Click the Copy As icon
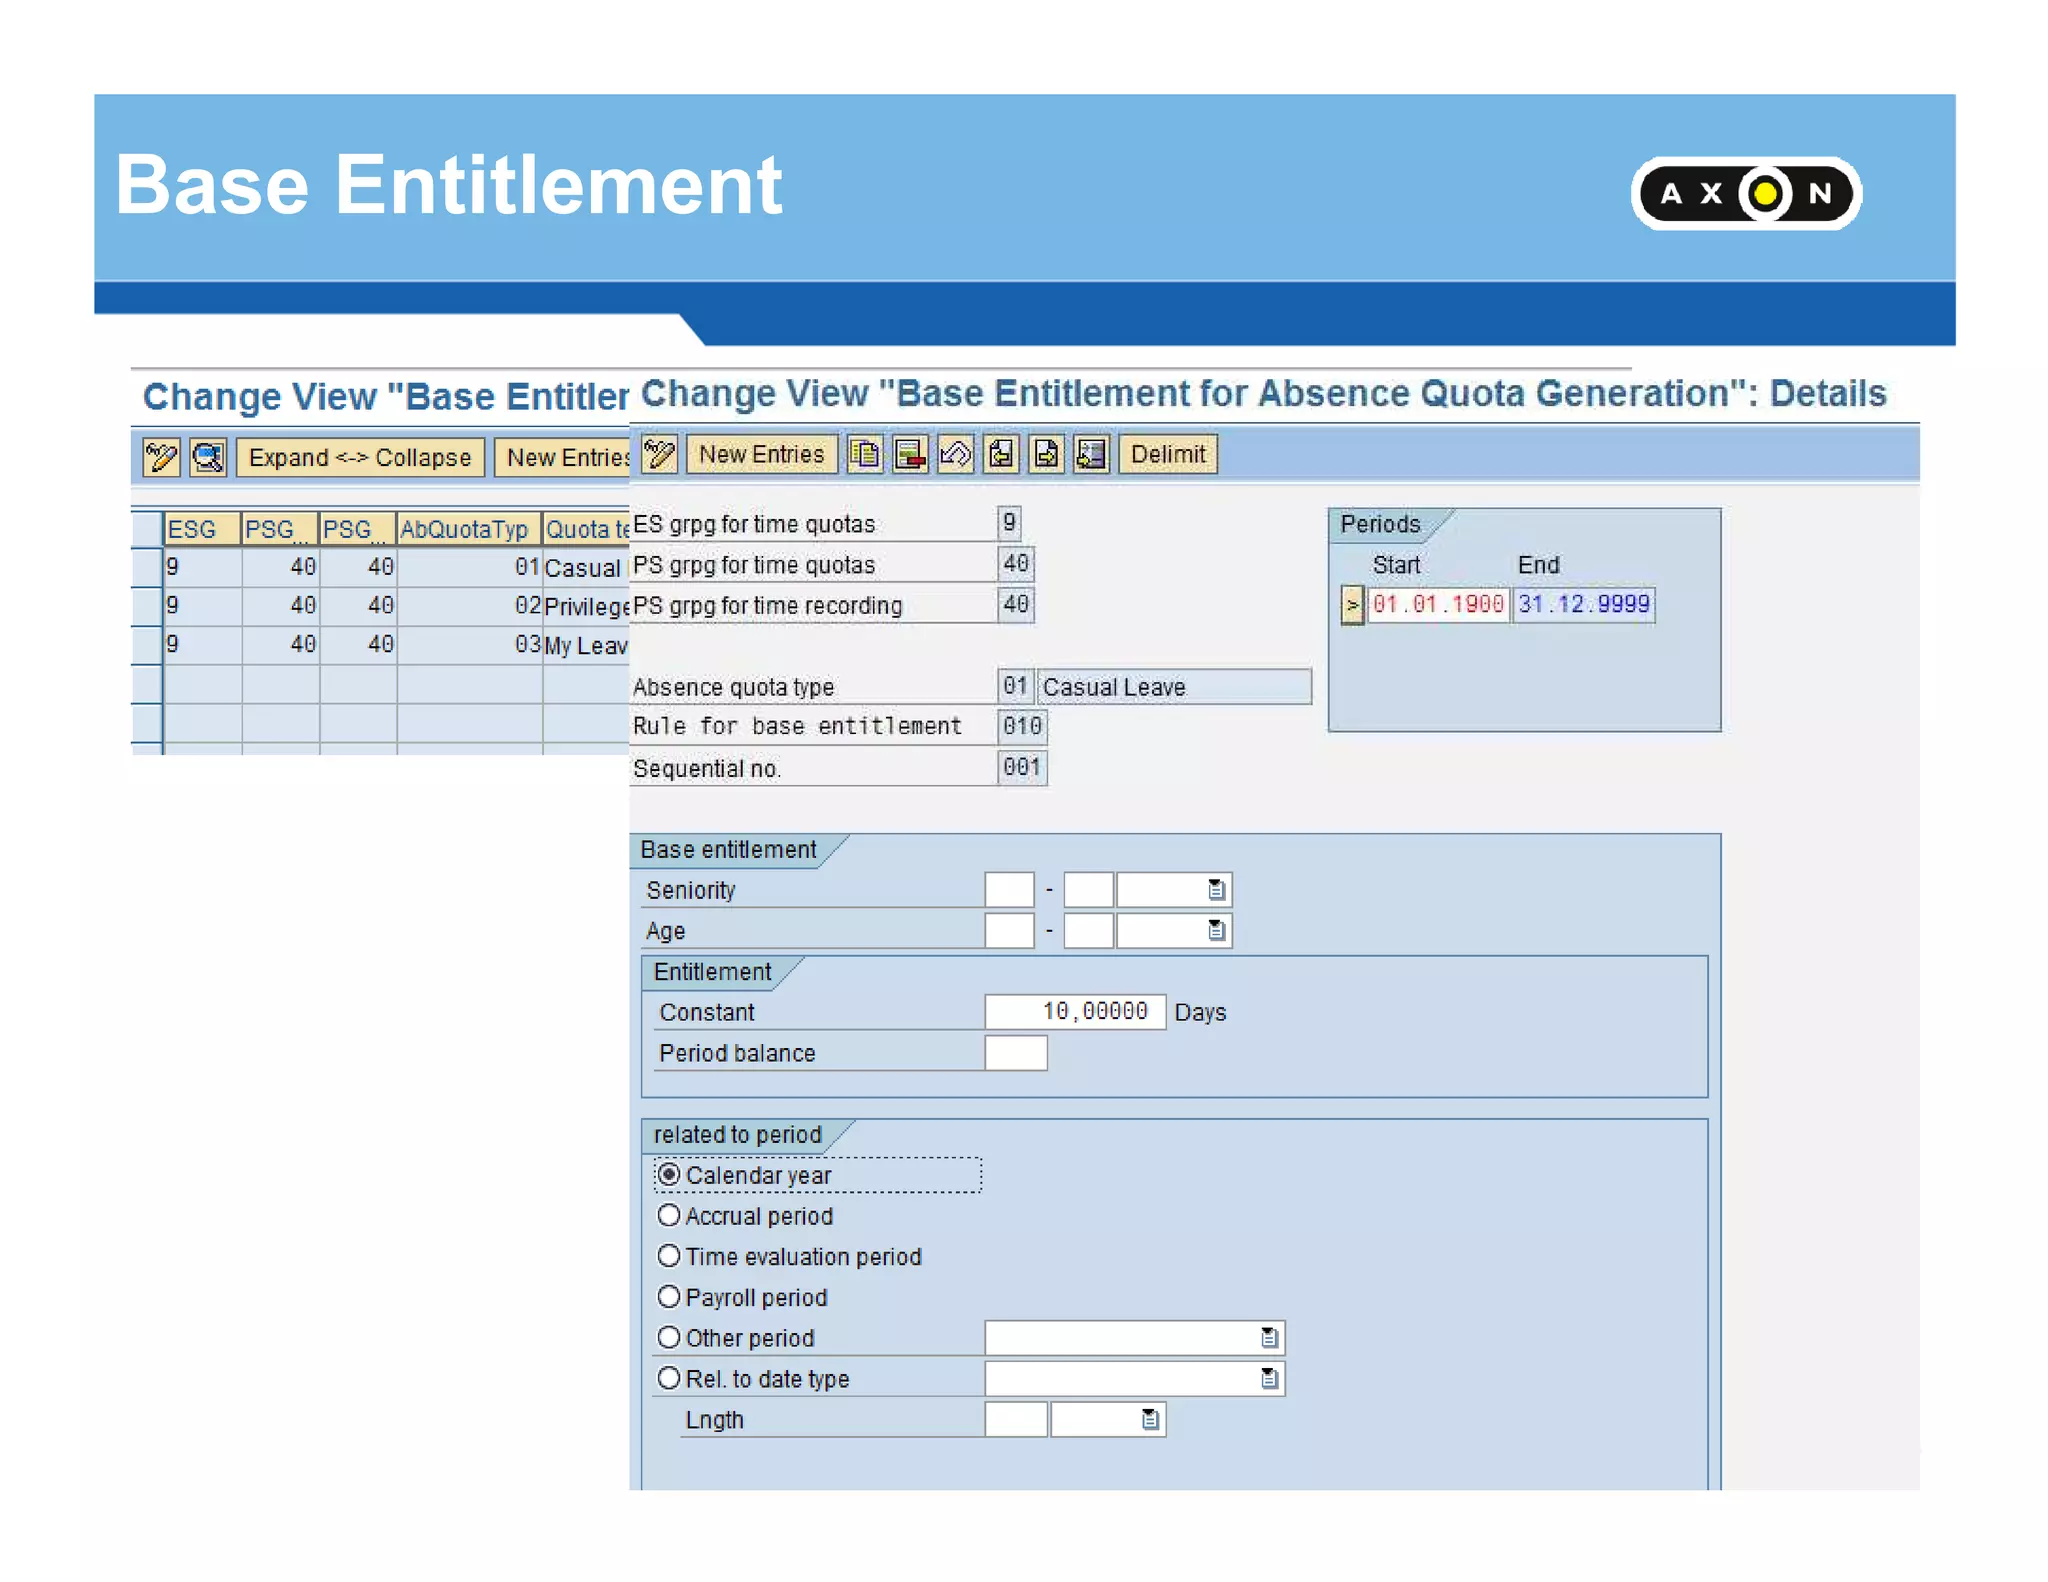2048x1582 pixels. click(x=865, y=454)
